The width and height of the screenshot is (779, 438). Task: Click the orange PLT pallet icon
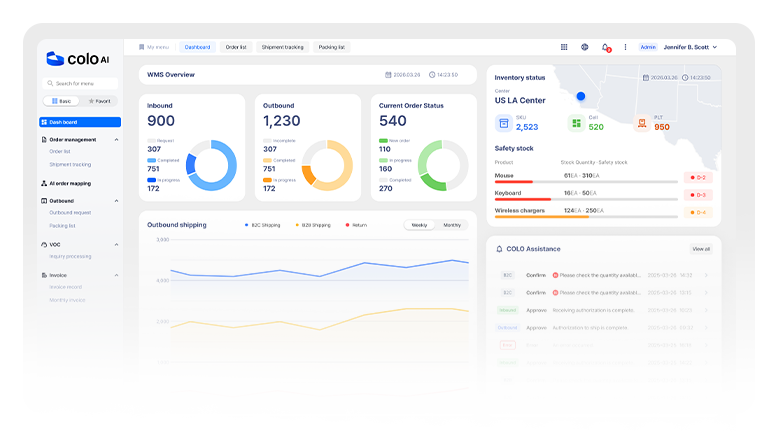coord(643,123)
